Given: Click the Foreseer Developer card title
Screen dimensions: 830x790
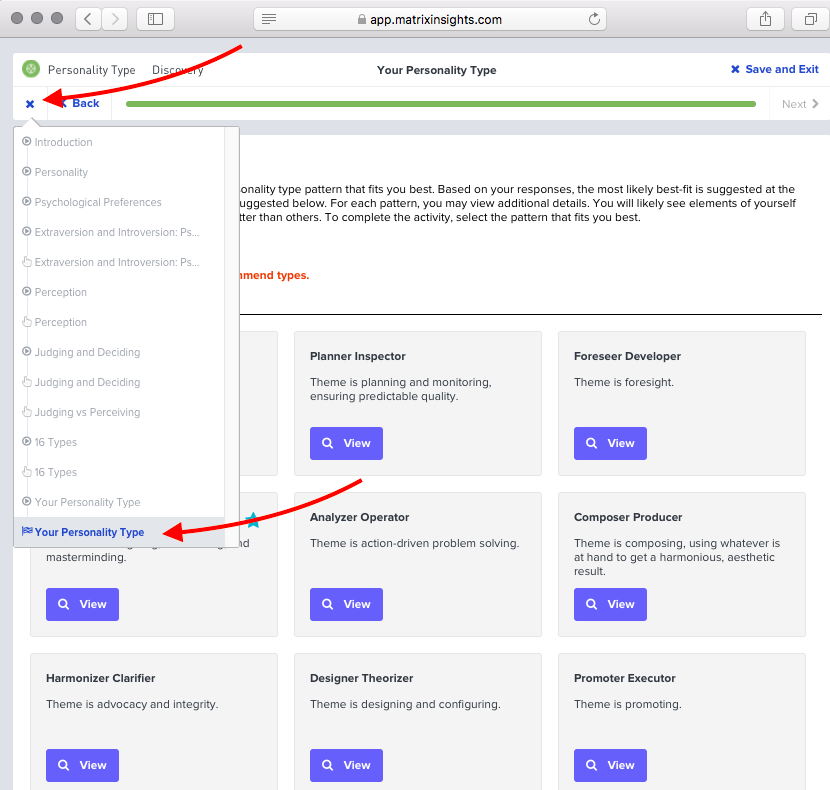Looking at the screenshot, I should point(627,356).
